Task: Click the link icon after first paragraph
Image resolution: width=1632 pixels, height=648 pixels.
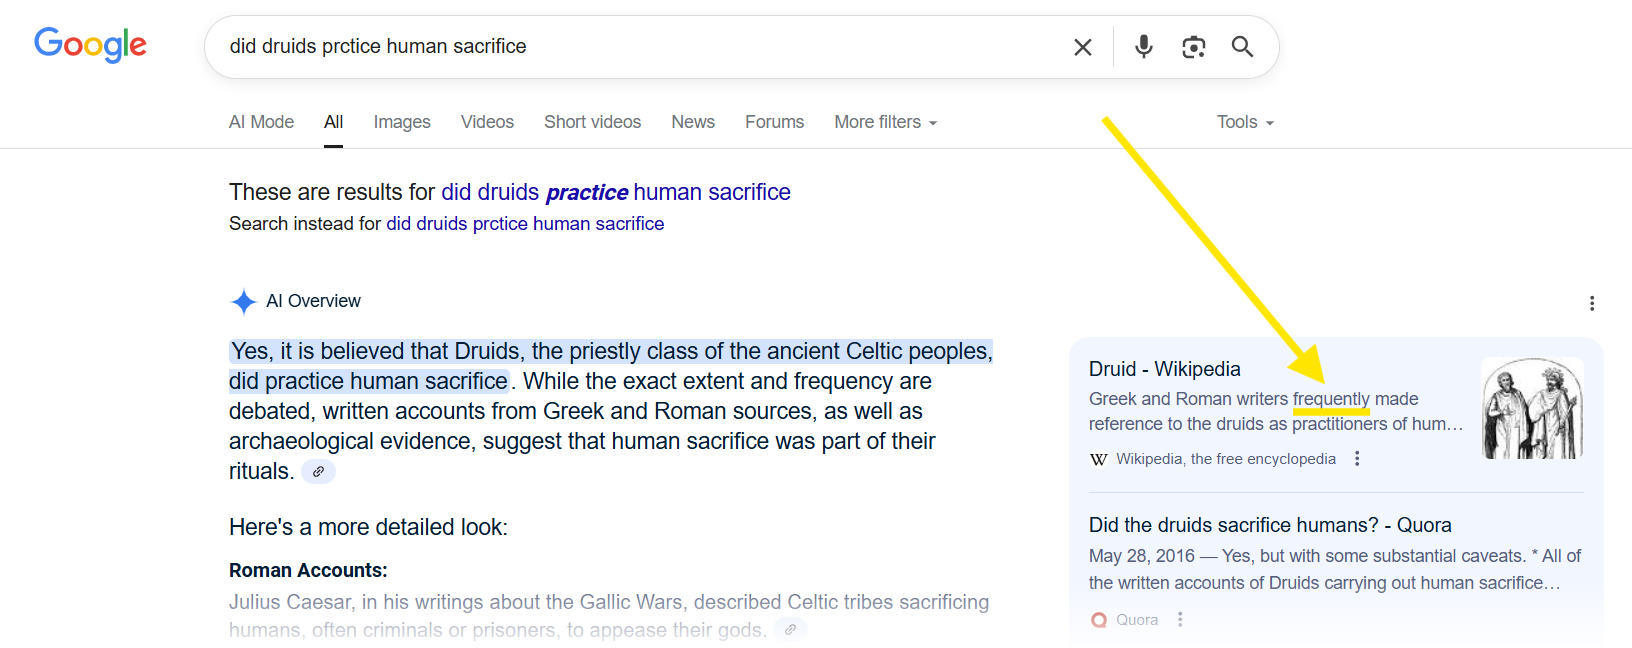Action: click(x=318, y=472)
